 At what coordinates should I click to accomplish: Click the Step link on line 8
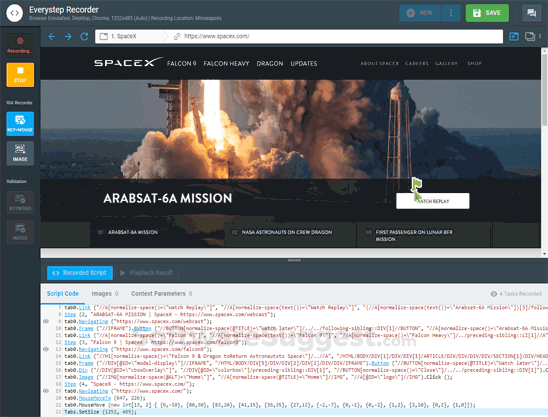pyautogui.click(x=70, y=315)
